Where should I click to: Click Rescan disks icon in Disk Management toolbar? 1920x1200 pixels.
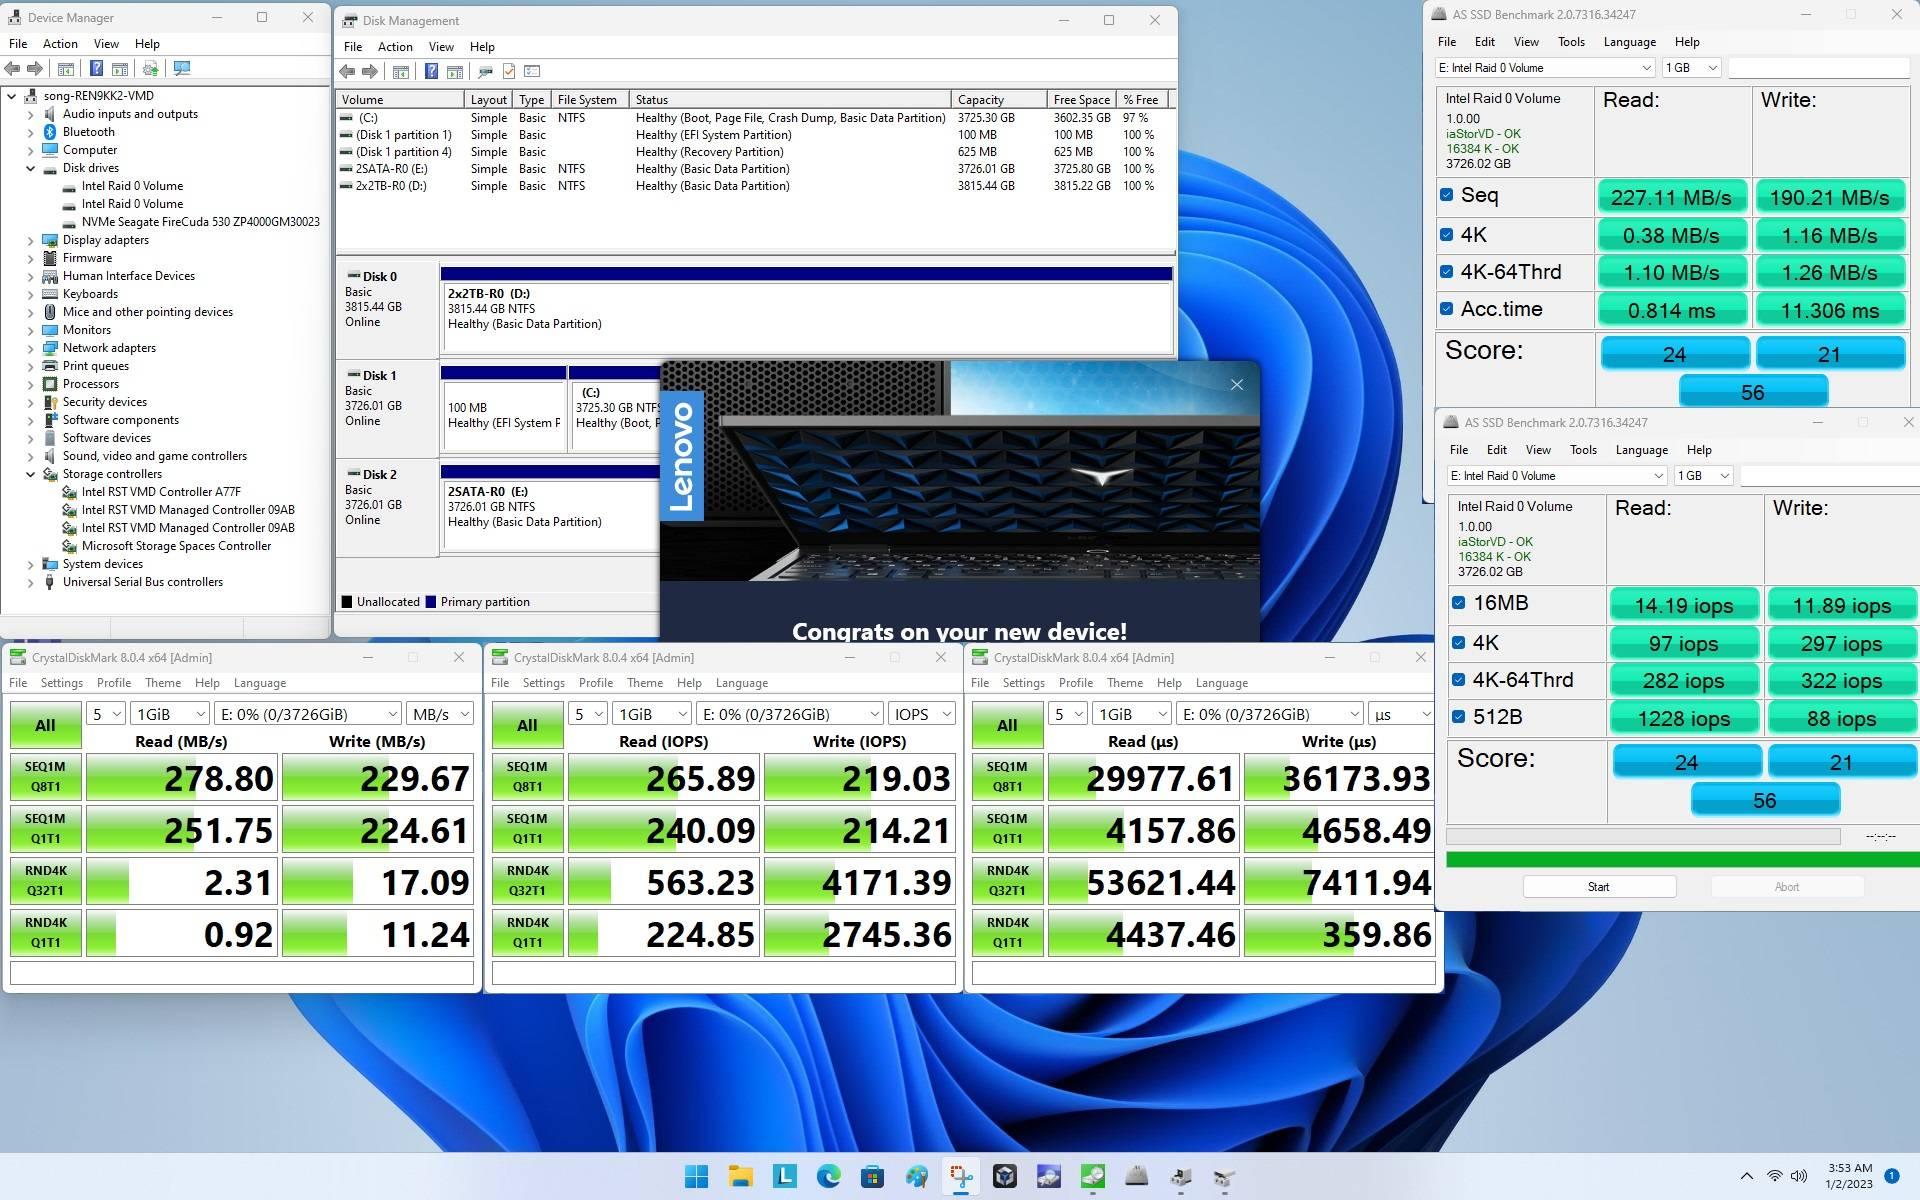click(485, 71)
